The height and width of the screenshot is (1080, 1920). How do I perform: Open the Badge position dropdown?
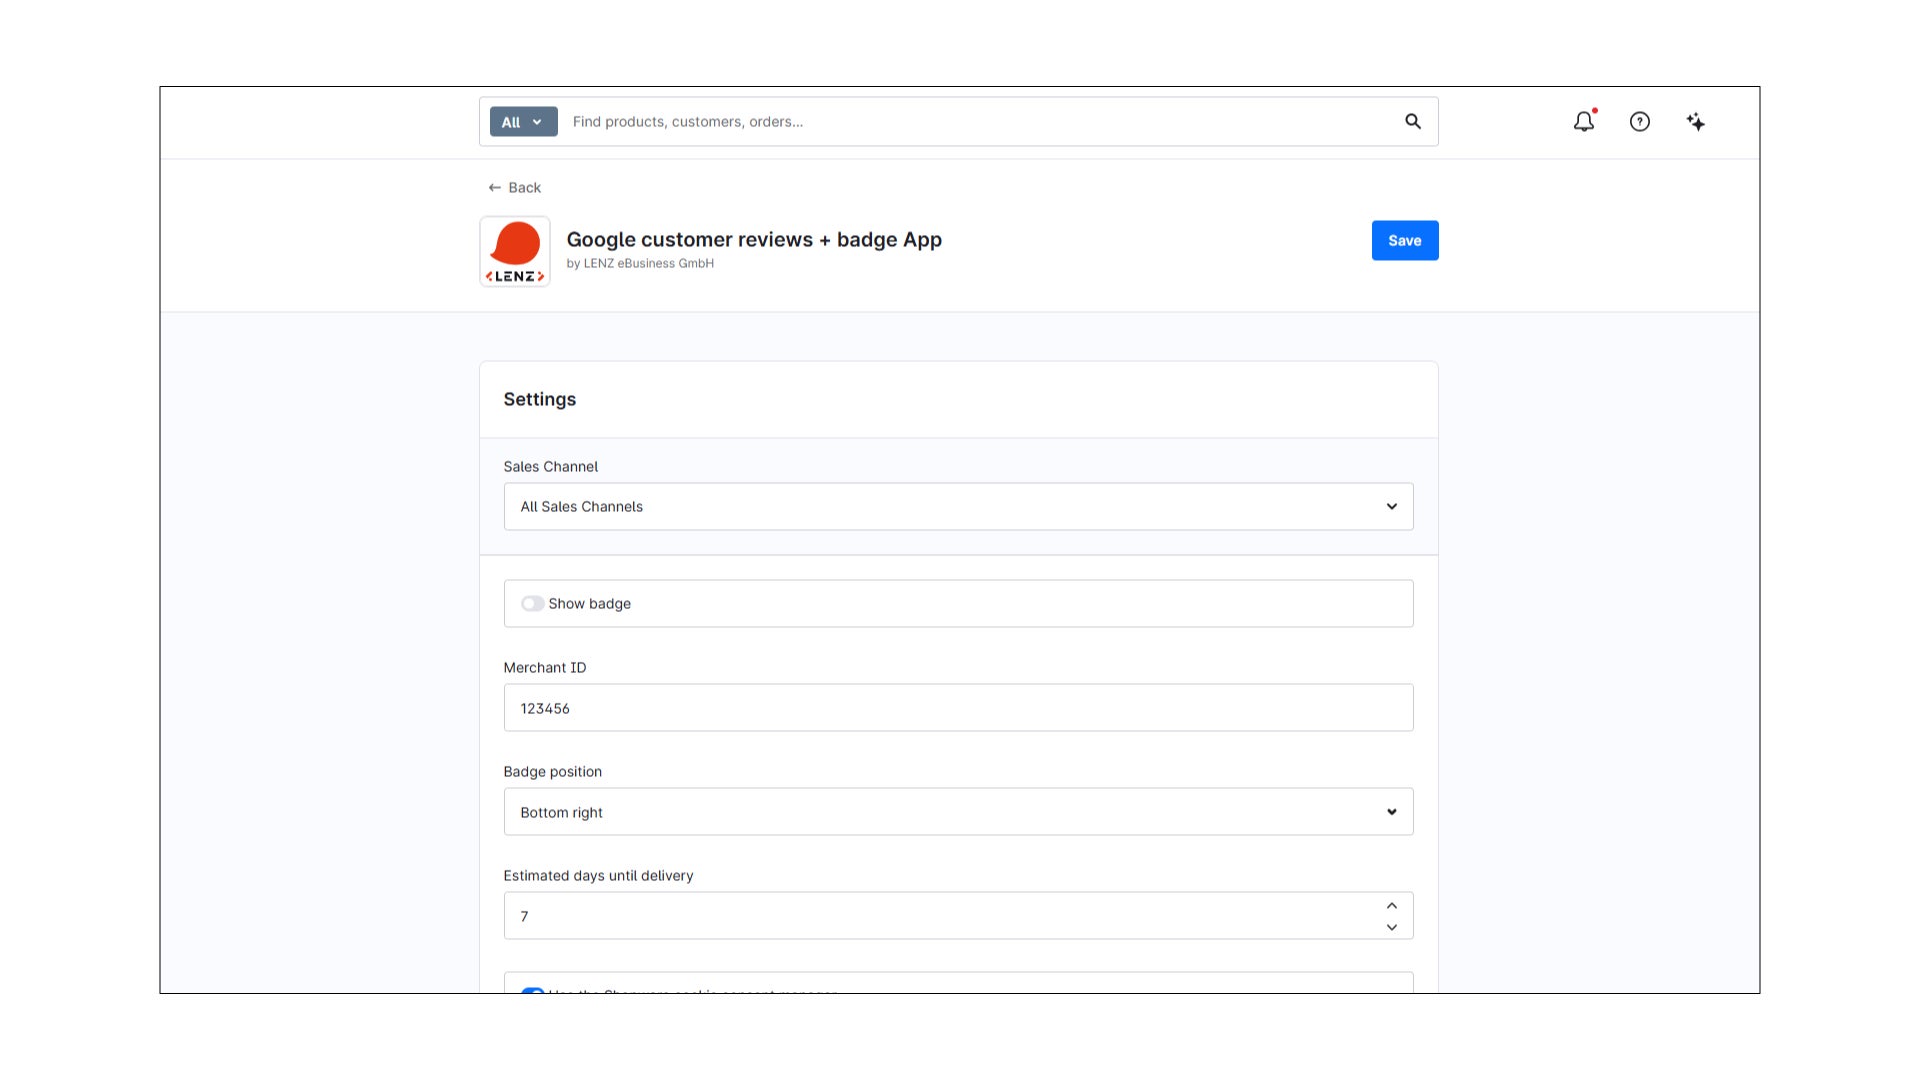958,811
